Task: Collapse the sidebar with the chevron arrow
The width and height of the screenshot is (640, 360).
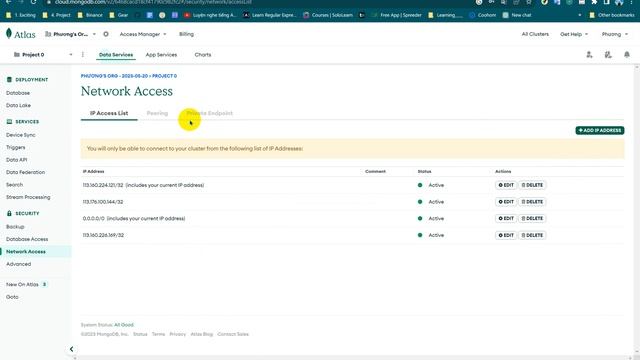Action: point(71,349)
